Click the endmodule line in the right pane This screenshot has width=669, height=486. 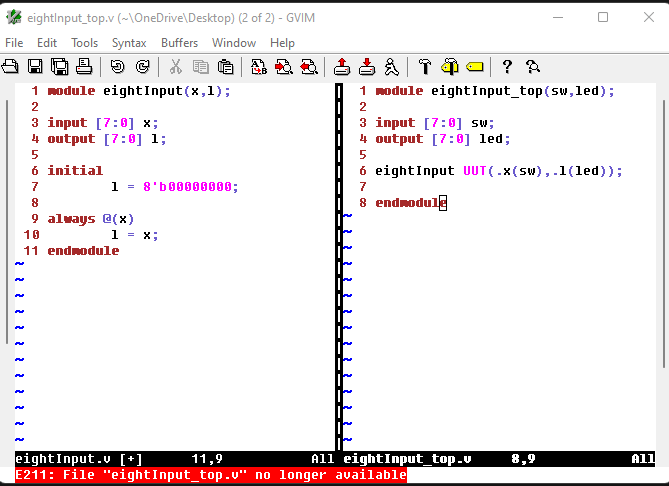(x=406, y=203)
